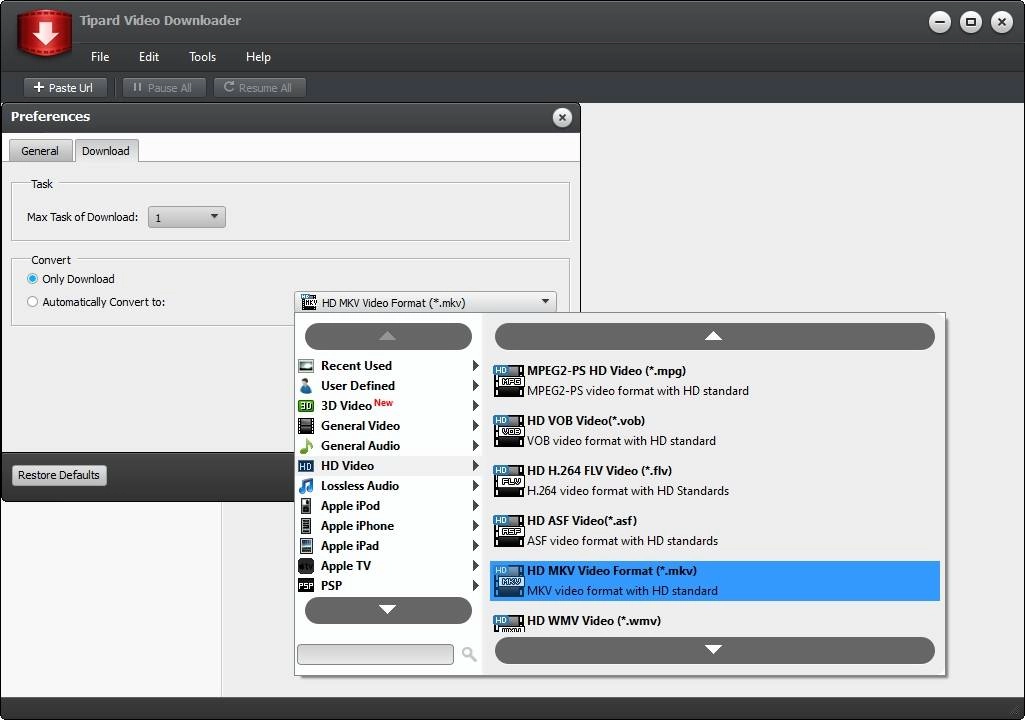Click the Resume All button
Screen dimensions: 1025x720
pyautogui.click(x=260, y=88)
